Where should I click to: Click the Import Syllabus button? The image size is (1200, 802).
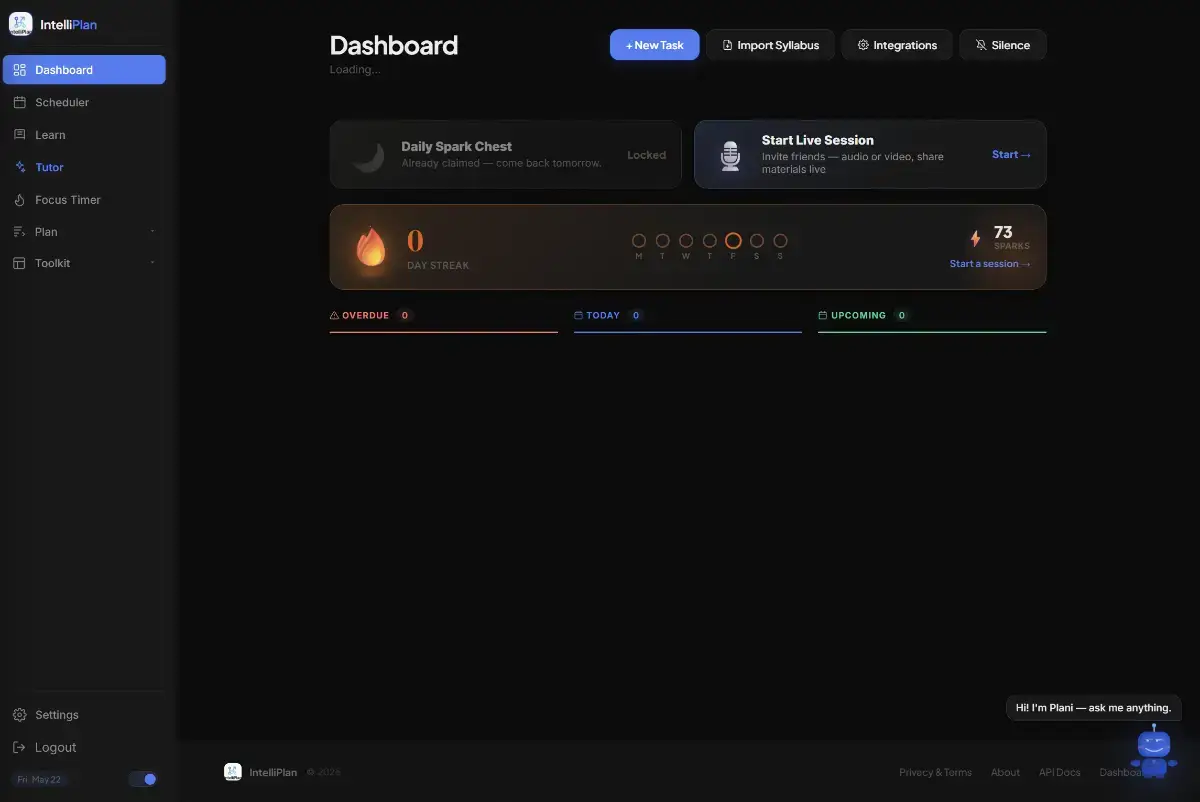tap(771, 45)
